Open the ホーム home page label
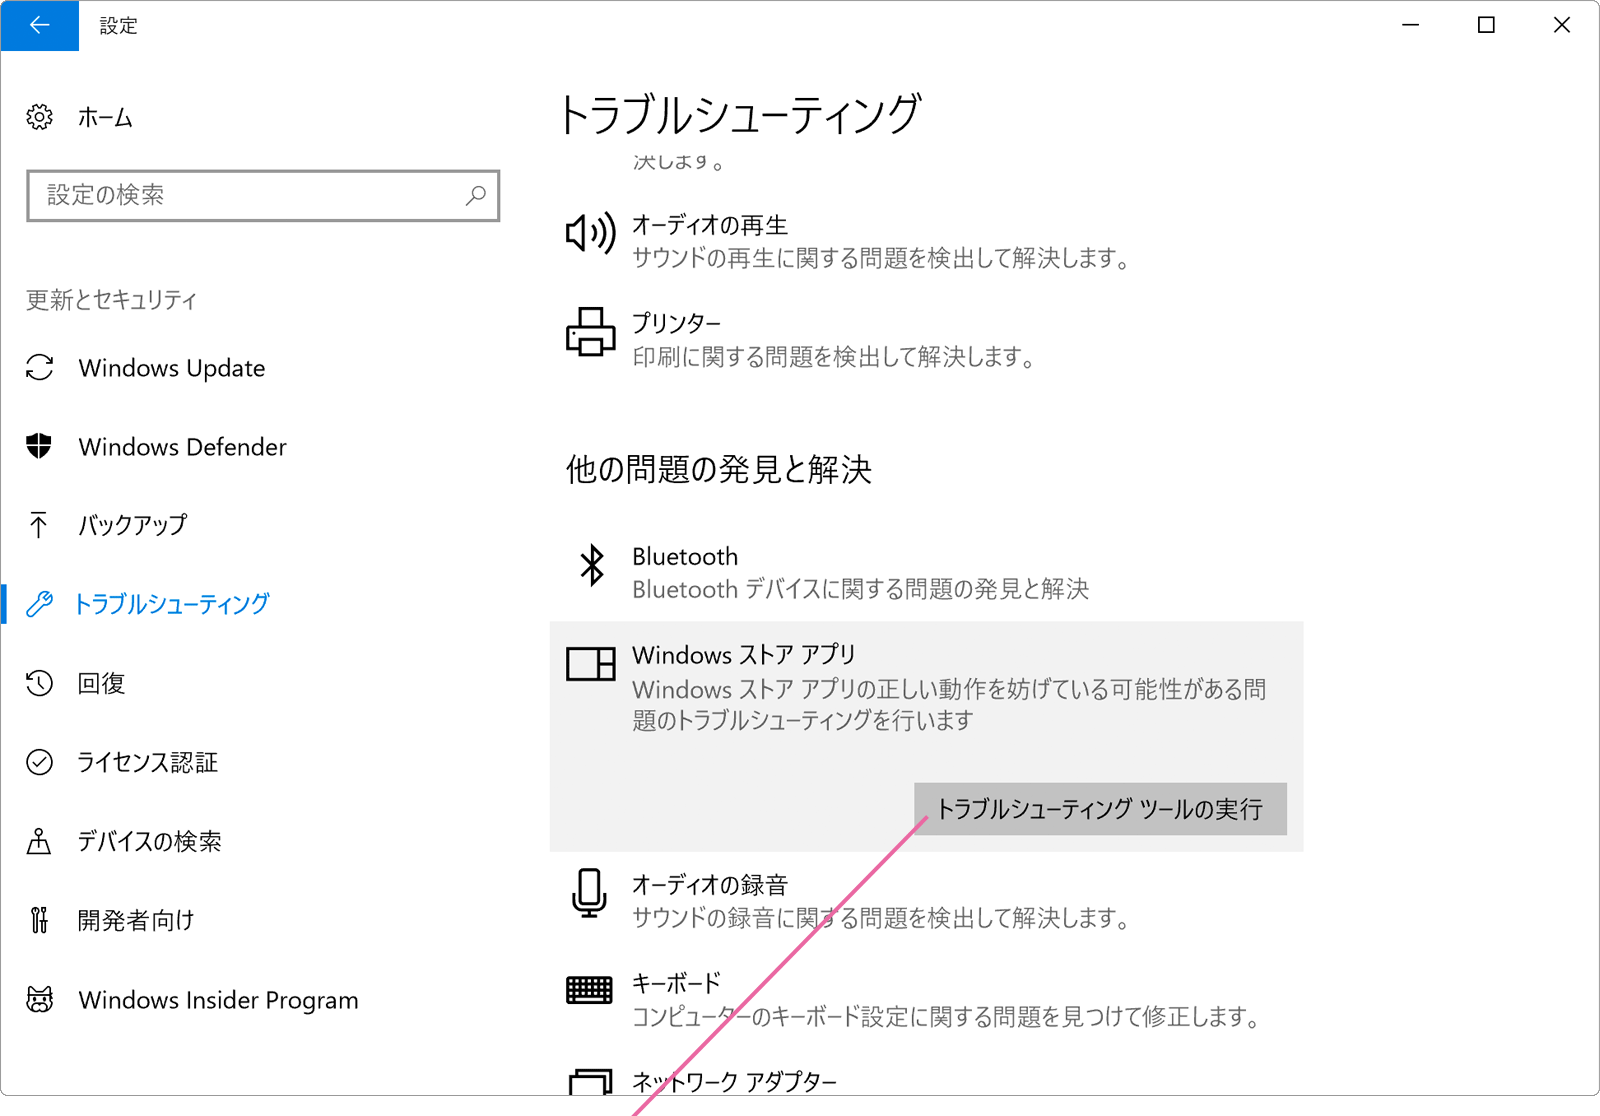The width and height of the screenshot is (1600, 1116). coord(105,118)
